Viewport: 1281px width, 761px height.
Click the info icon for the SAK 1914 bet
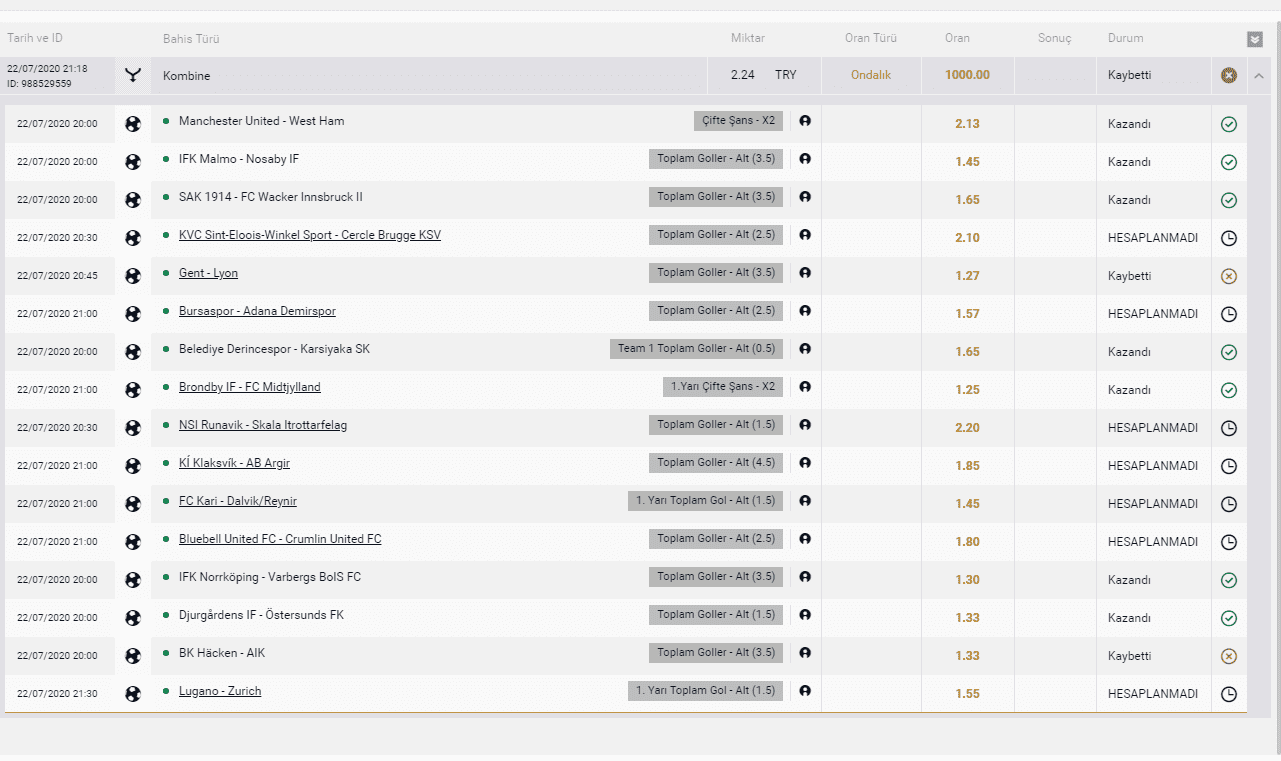coord(805,197)
